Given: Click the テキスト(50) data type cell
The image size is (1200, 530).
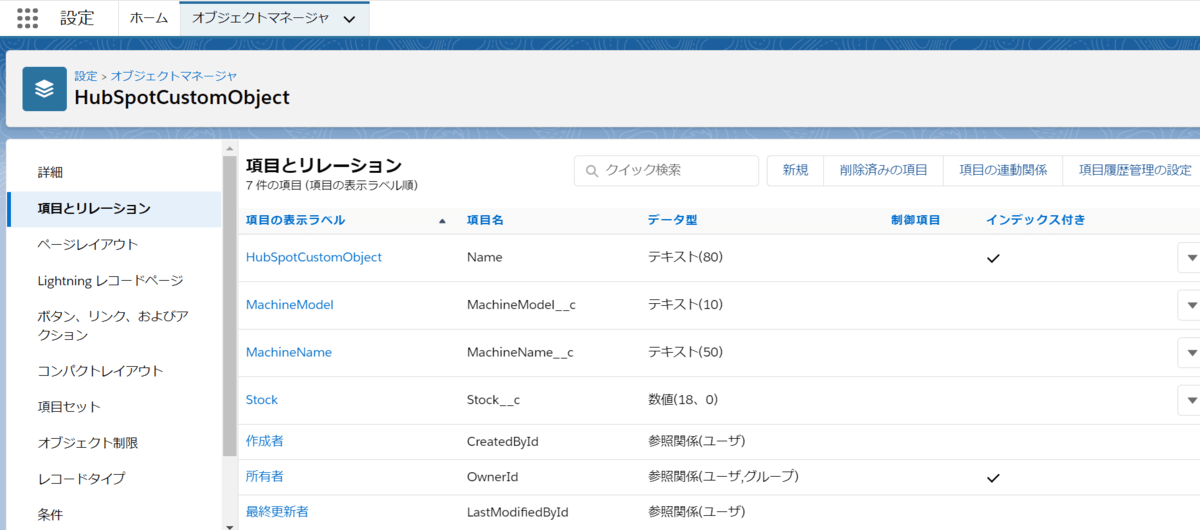Looking at the screenshot, I should tap(685, 352).
